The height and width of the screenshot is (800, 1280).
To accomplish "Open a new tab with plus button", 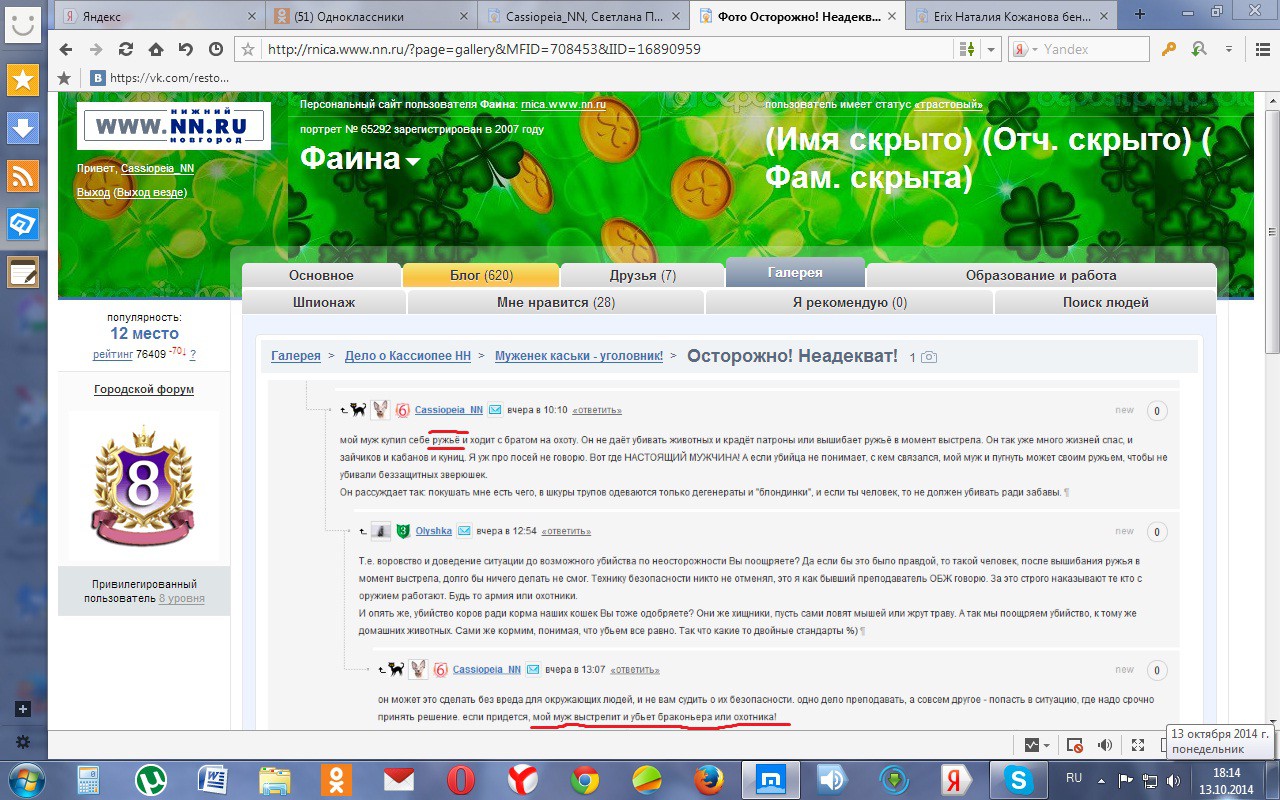I will (x=1140, y=14).
